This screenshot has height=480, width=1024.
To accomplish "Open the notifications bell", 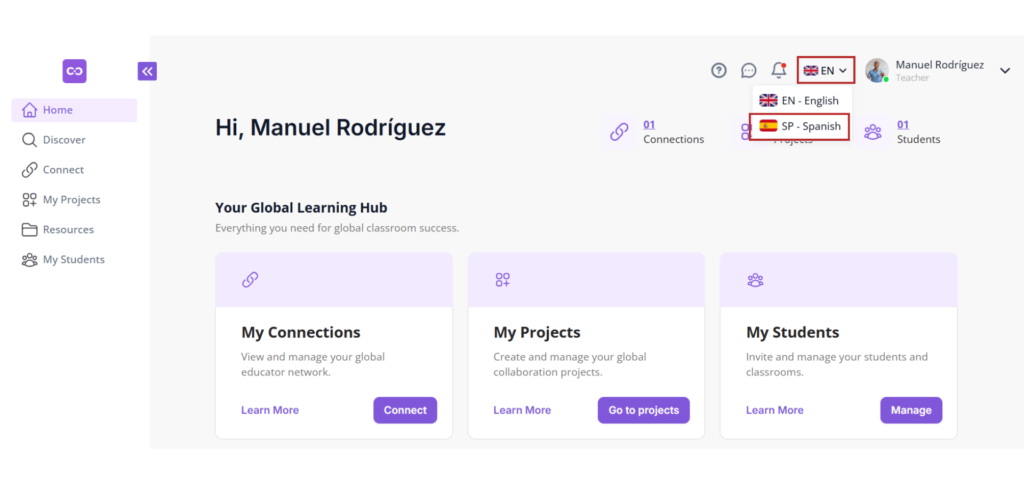I will point(778,70).
